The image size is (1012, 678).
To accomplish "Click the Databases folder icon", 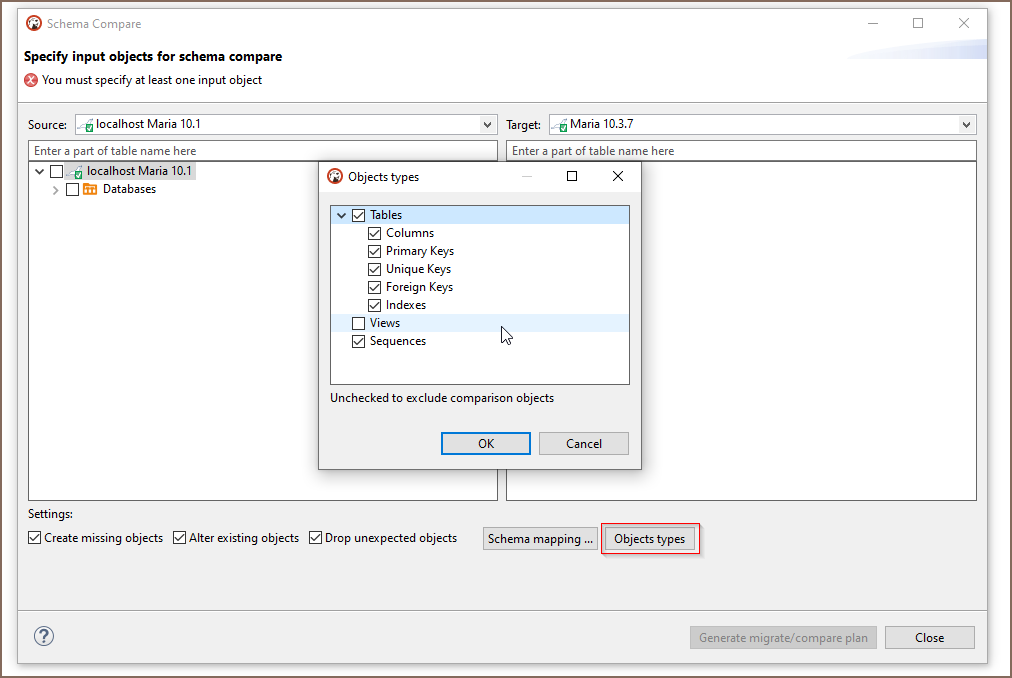I will tap(90, 189).
